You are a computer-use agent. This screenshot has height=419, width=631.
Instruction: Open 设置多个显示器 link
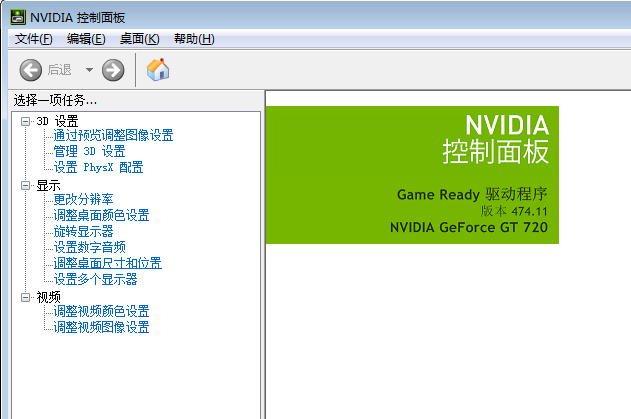click(95, 279)
